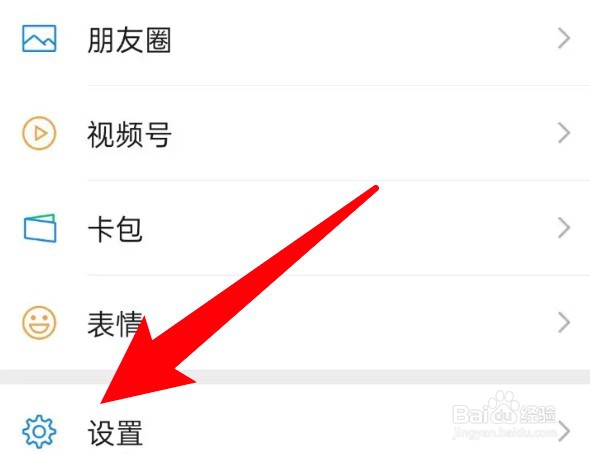Tap the Channels (视频号) play icon
Screen dimensions: 590x454
coord(39,133)
